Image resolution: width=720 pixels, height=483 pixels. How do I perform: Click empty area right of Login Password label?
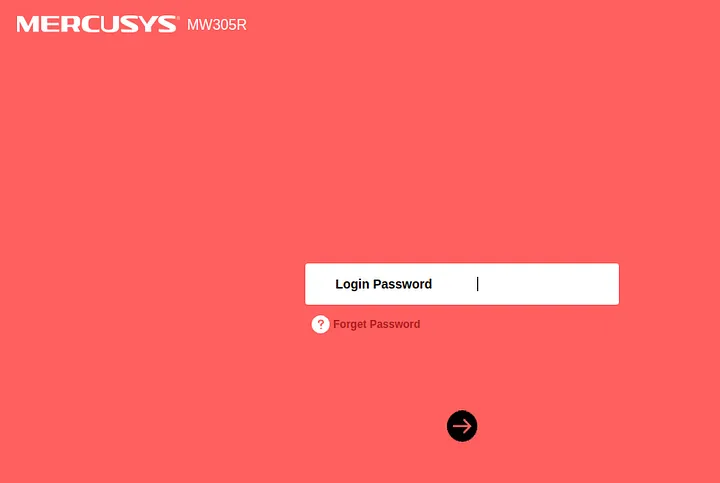coord(546,284)
